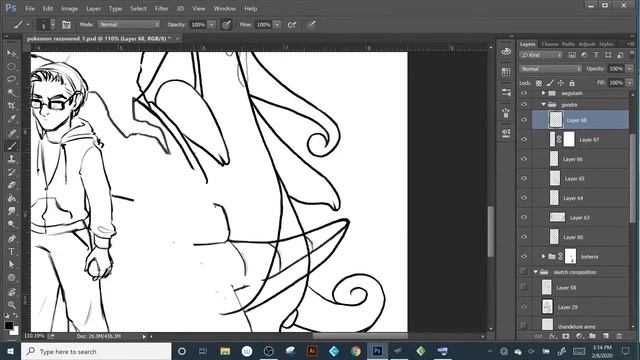Screen dimensions: 640x360
Task: Toggle visibility of goodra group
Action: pos(524,104)
